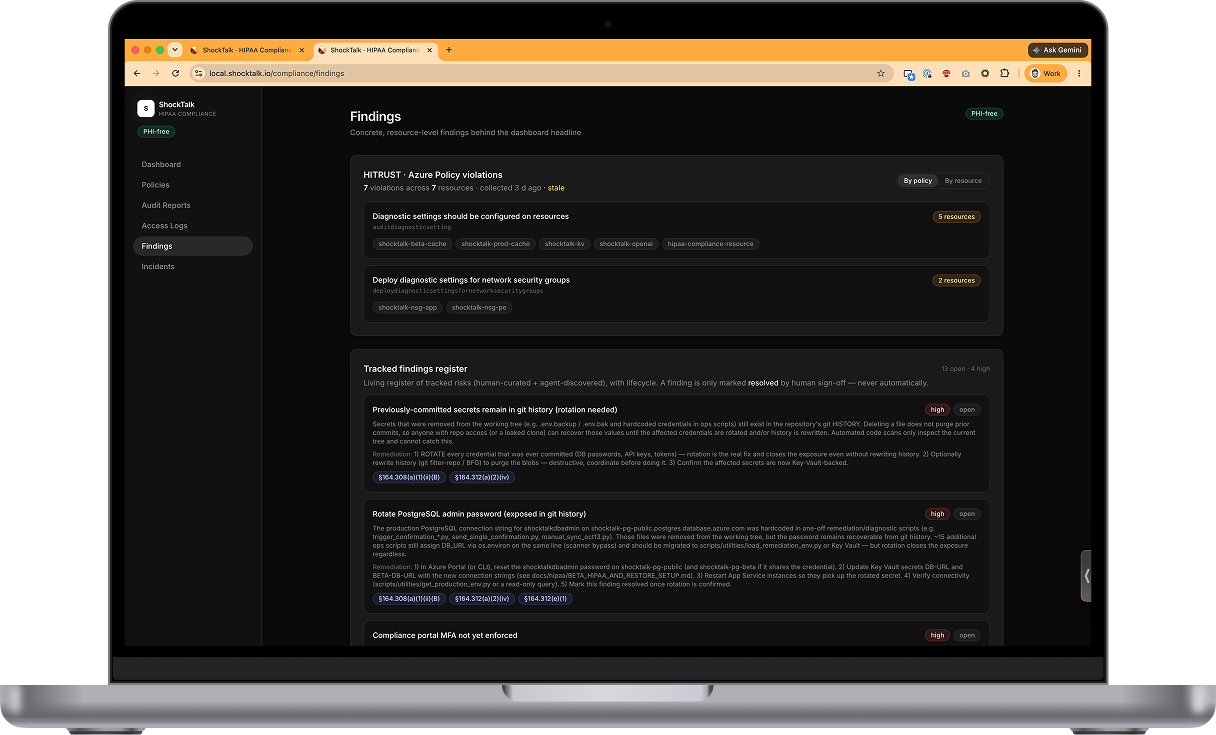This screenshot has height=735, width=1216.
Task: Click the shocktalk-openai resource chip
Action: [626, 244]
